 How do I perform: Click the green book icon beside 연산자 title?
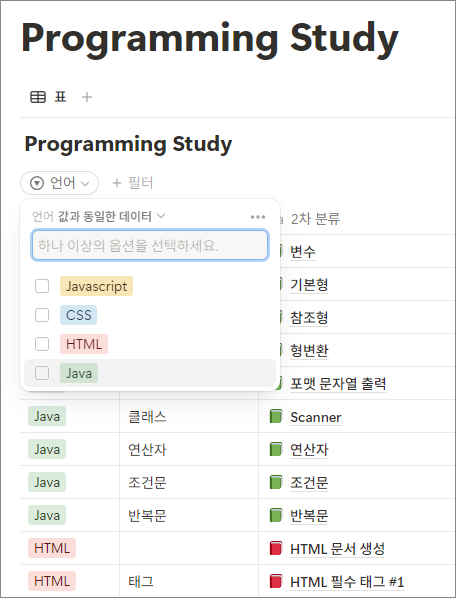point(276,449)
